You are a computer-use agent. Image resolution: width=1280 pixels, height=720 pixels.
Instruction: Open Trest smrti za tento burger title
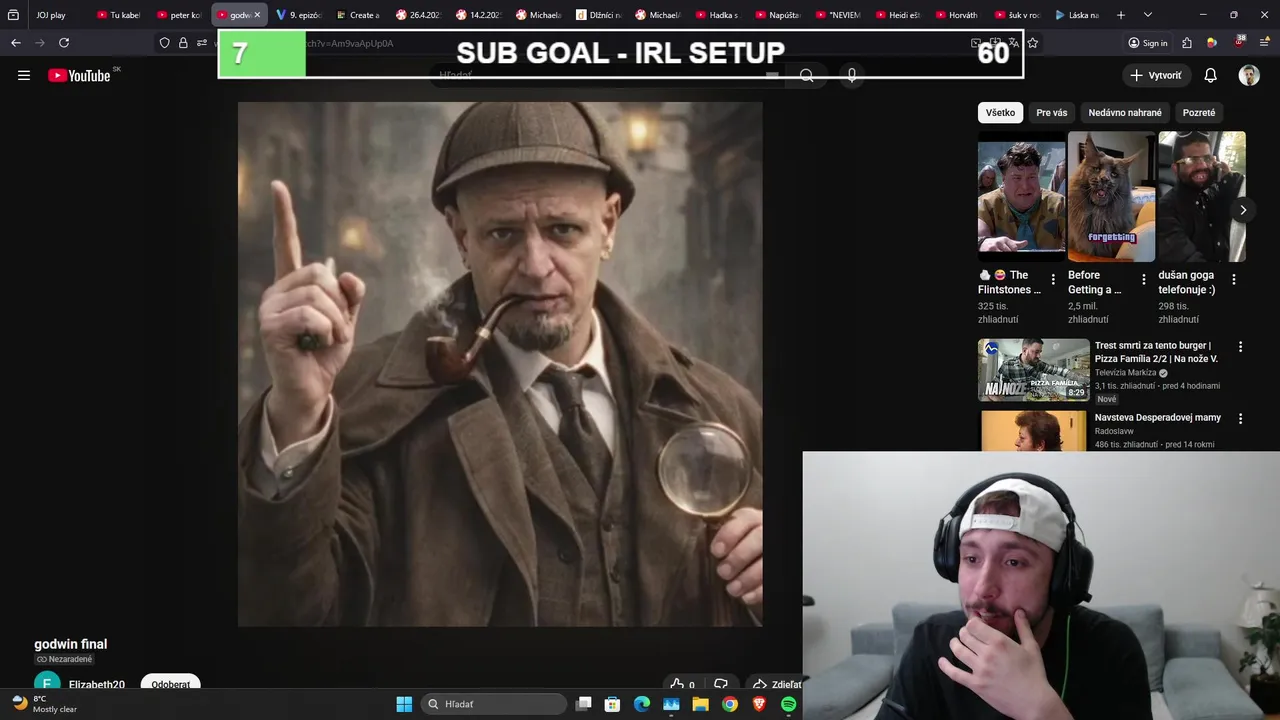(x=1156, y=352)
